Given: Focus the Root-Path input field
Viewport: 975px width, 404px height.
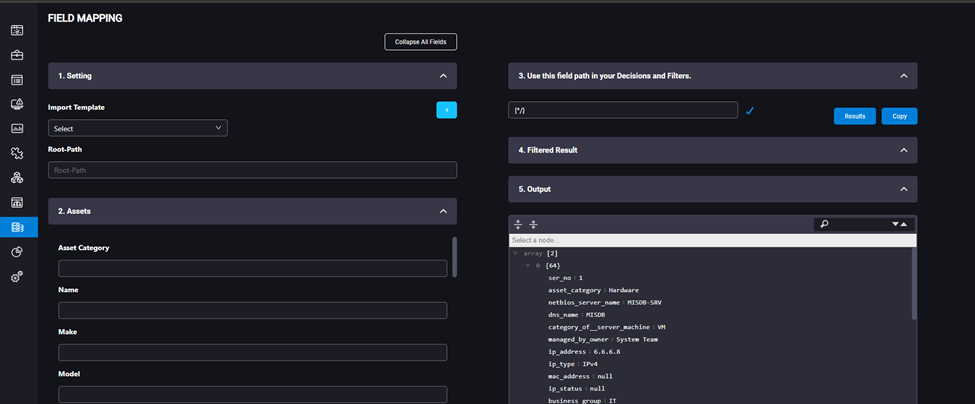Looking at the screenshot, I should click(x=252, y=170).
